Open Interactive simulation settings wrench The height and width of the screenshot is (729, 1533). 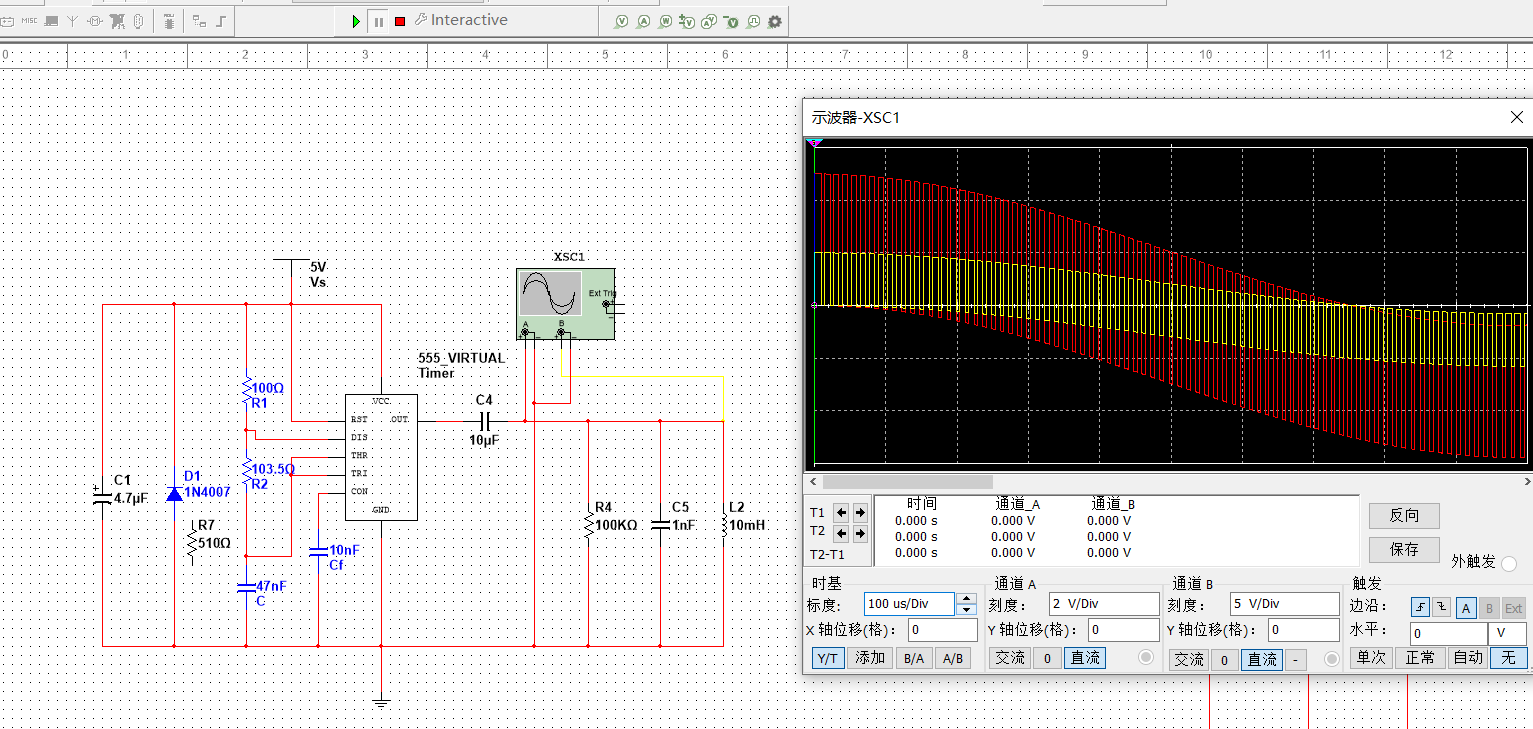pyautogui.click(x=421, y=20)
